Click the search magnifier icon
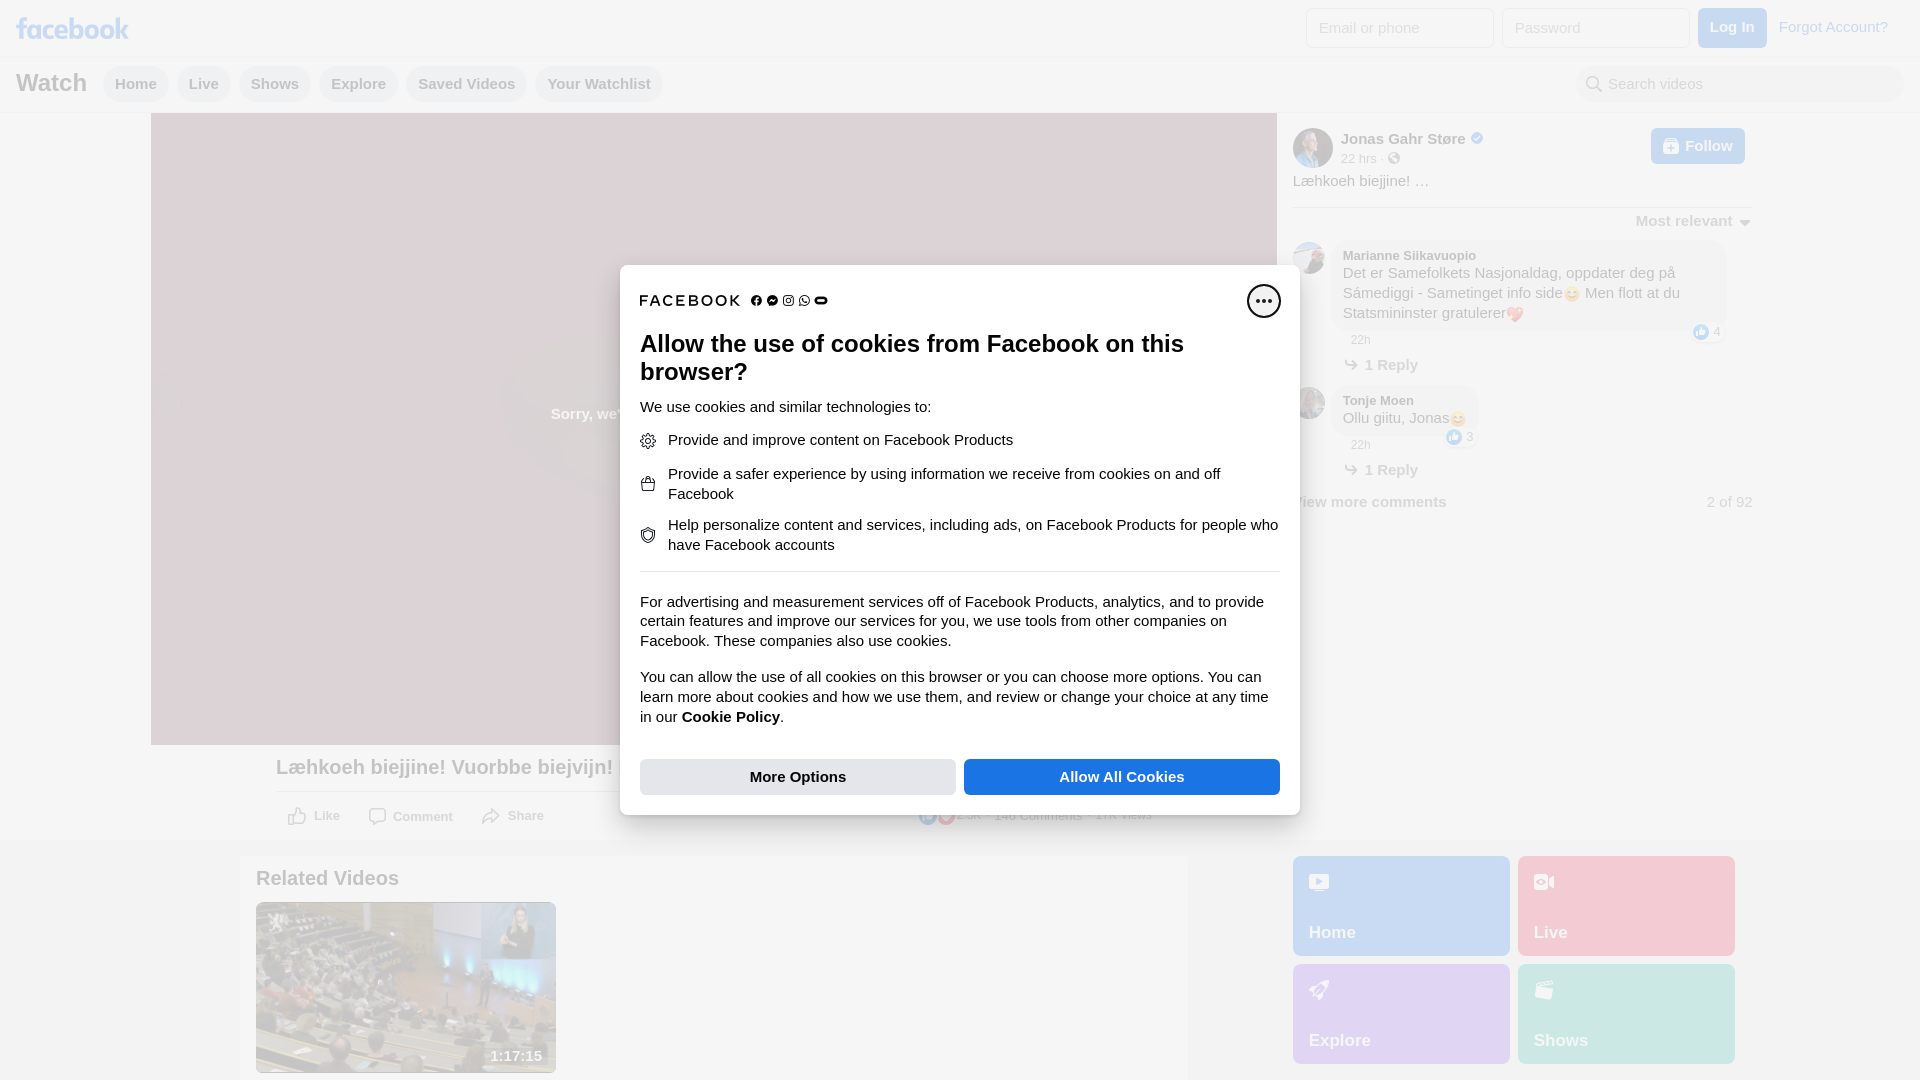 (1594, 85)
